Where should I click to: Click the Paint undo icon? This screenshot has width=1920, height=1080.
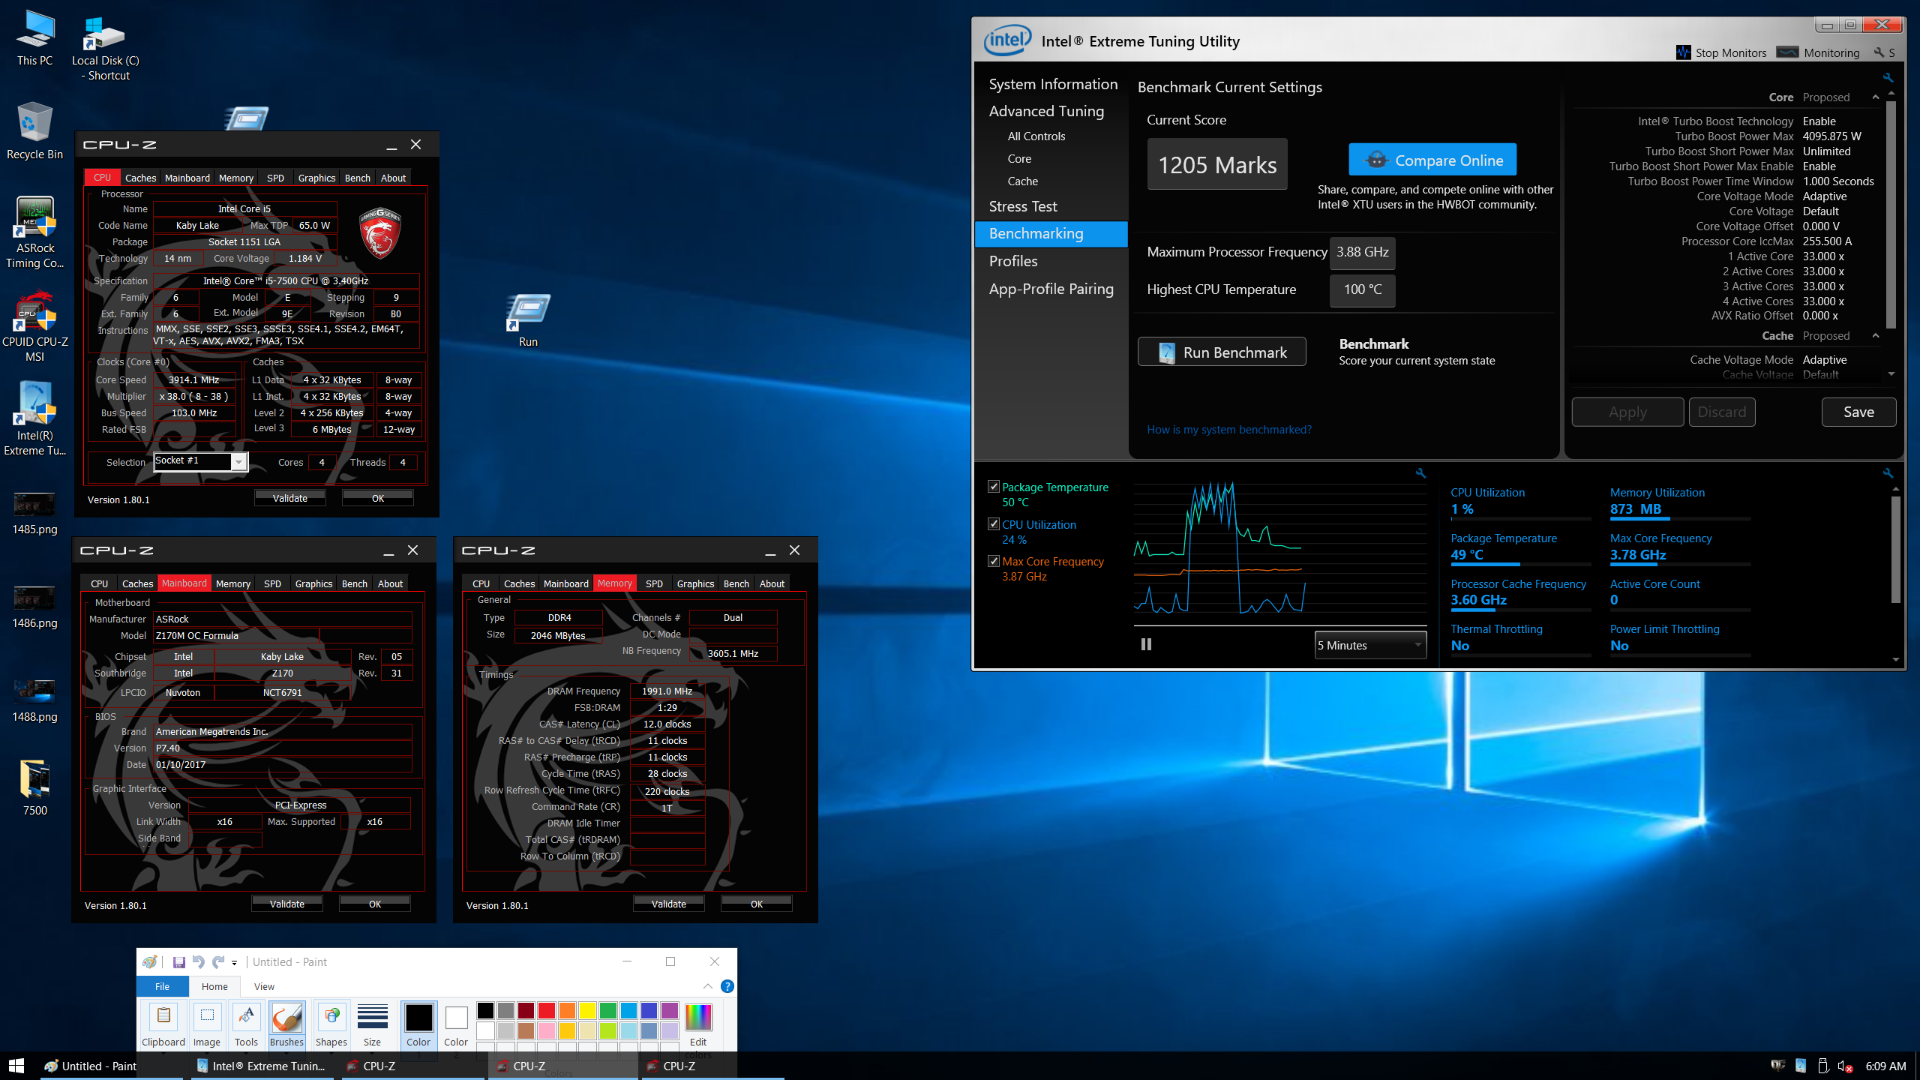click(198, 962)
